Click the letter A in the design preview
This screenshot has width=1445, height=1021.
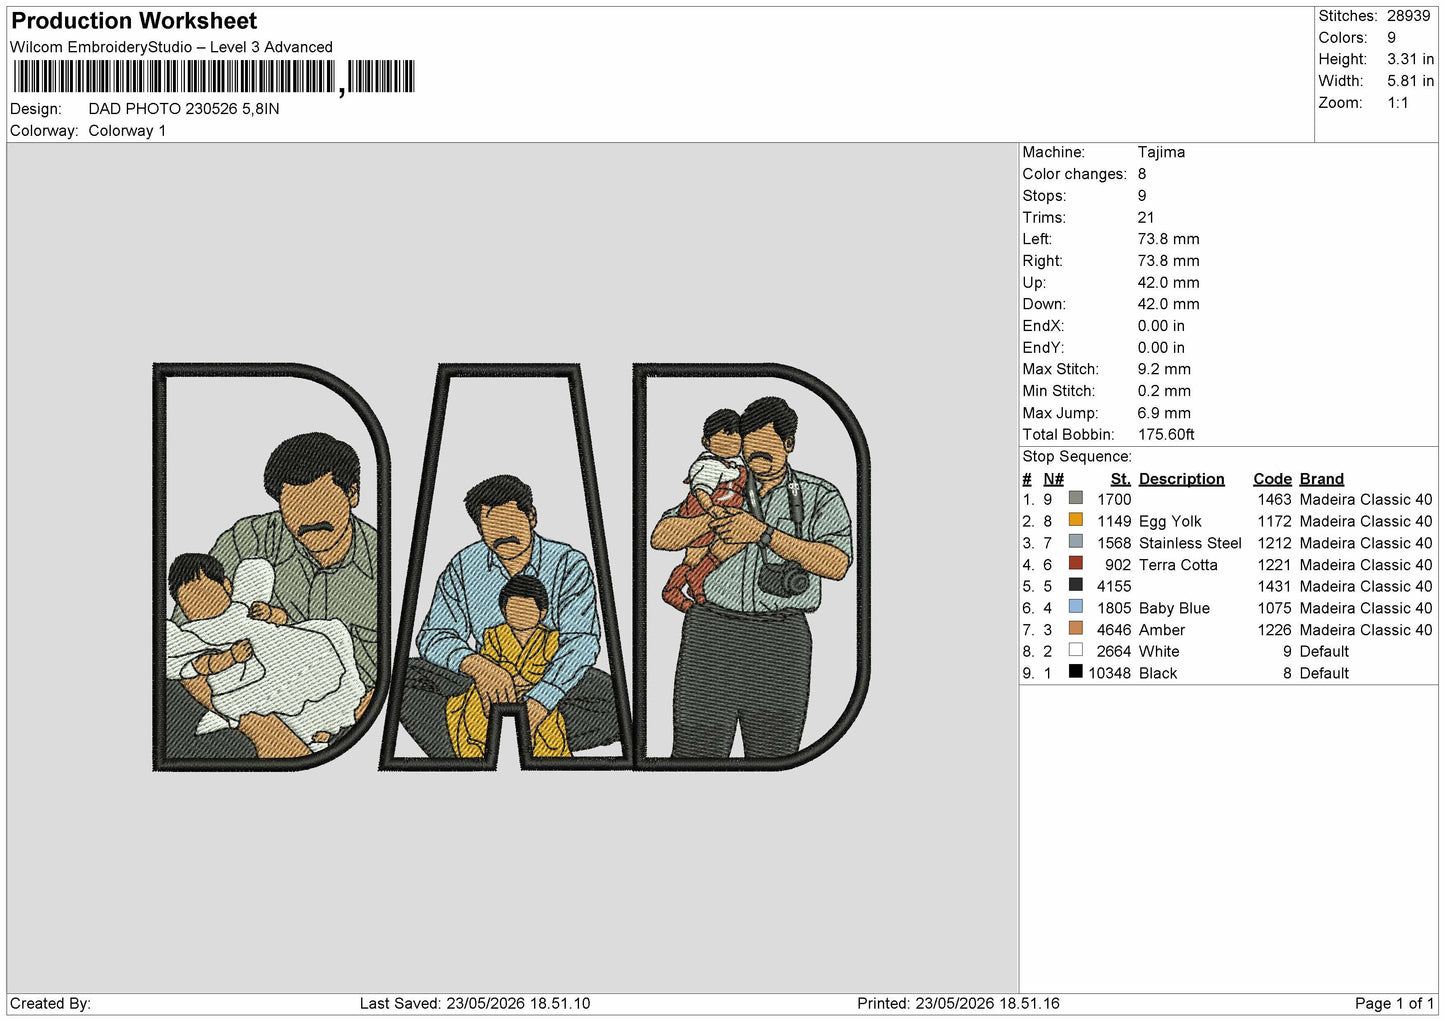(x=508, y=567)
